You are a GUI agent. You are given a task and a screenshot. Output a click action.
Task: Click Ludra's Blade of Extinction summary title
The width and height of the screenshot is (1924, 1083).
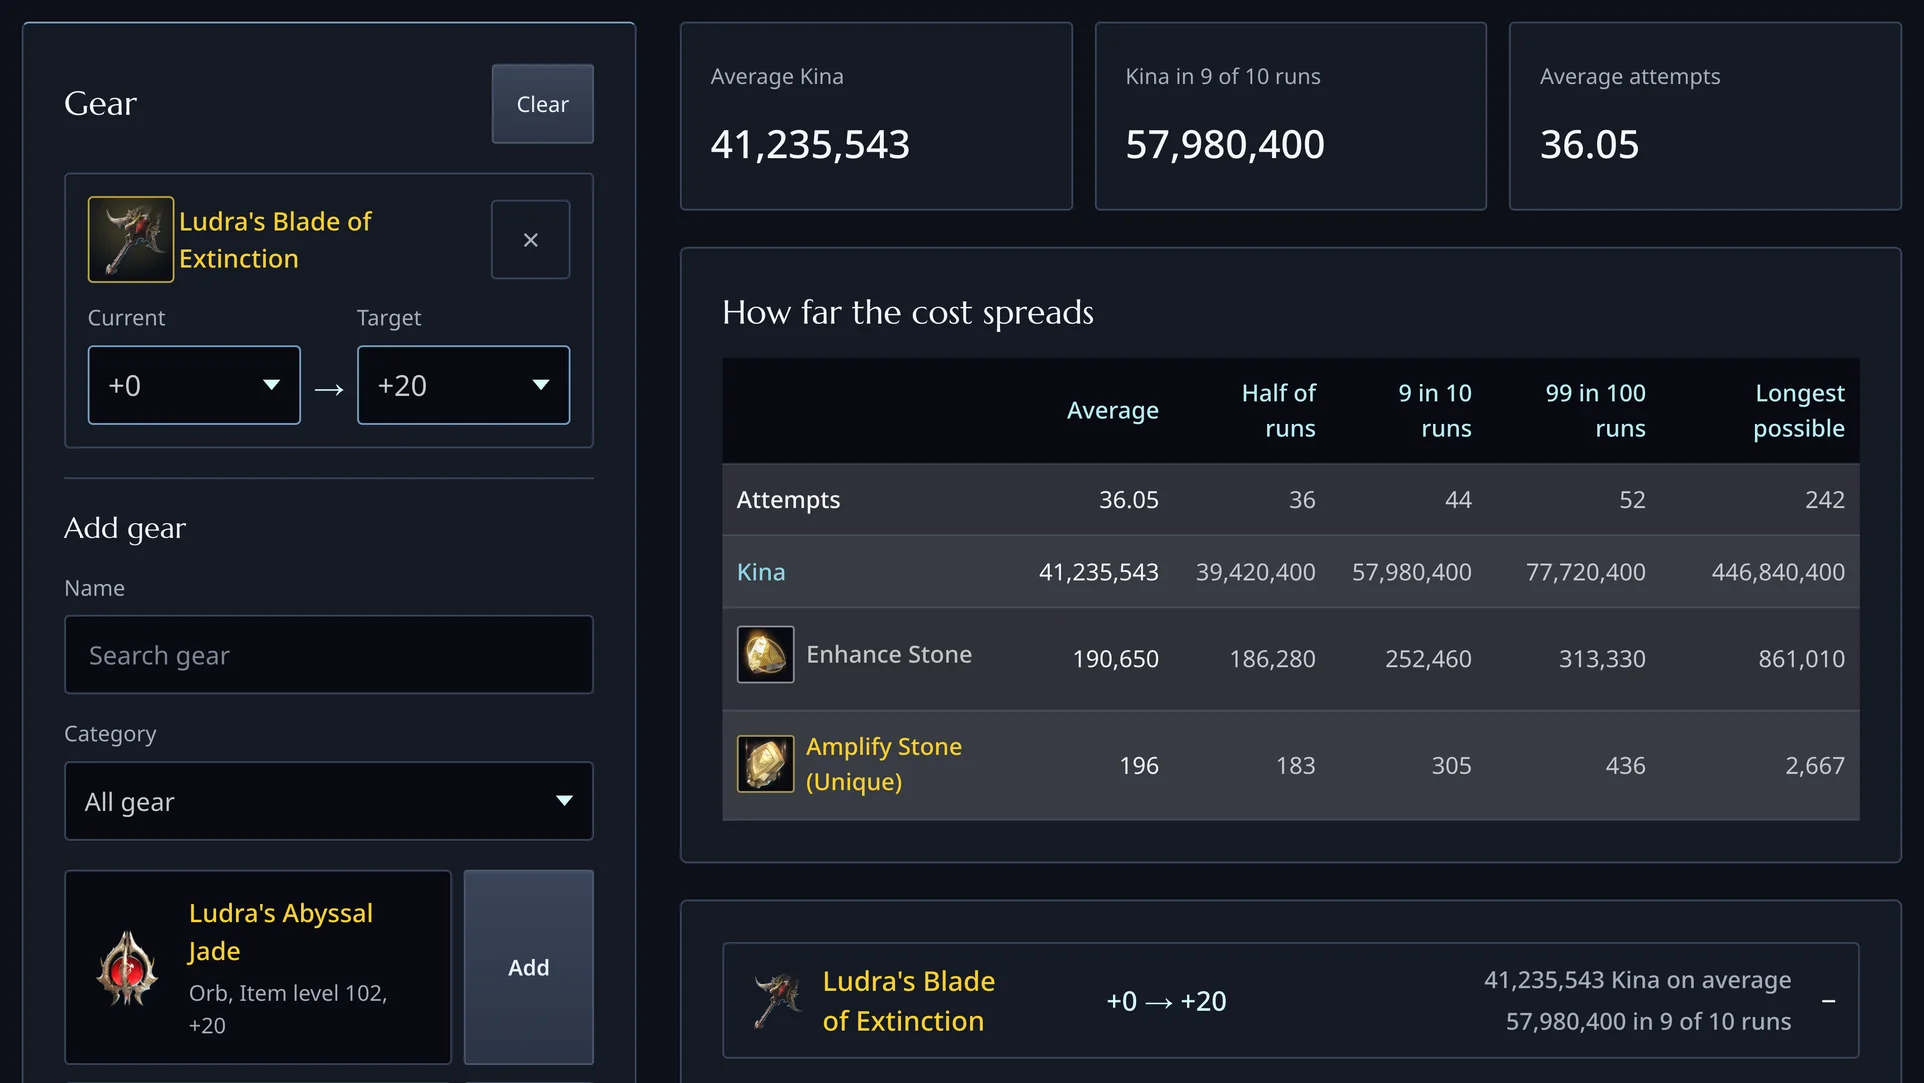[908, 1001]
